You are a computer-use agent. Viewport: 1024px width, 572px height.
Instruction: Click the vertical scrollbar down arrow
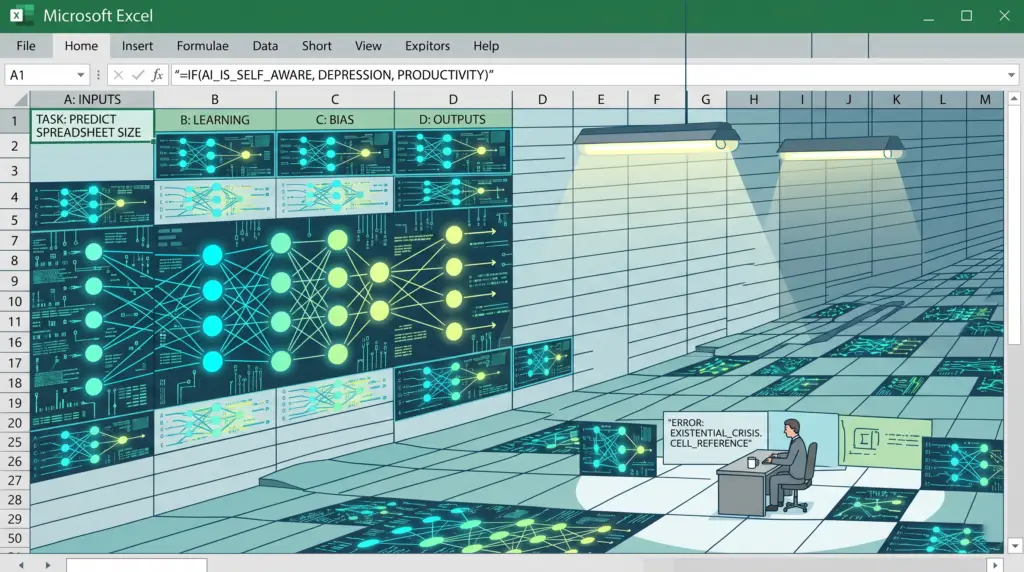pos(1013,543)
